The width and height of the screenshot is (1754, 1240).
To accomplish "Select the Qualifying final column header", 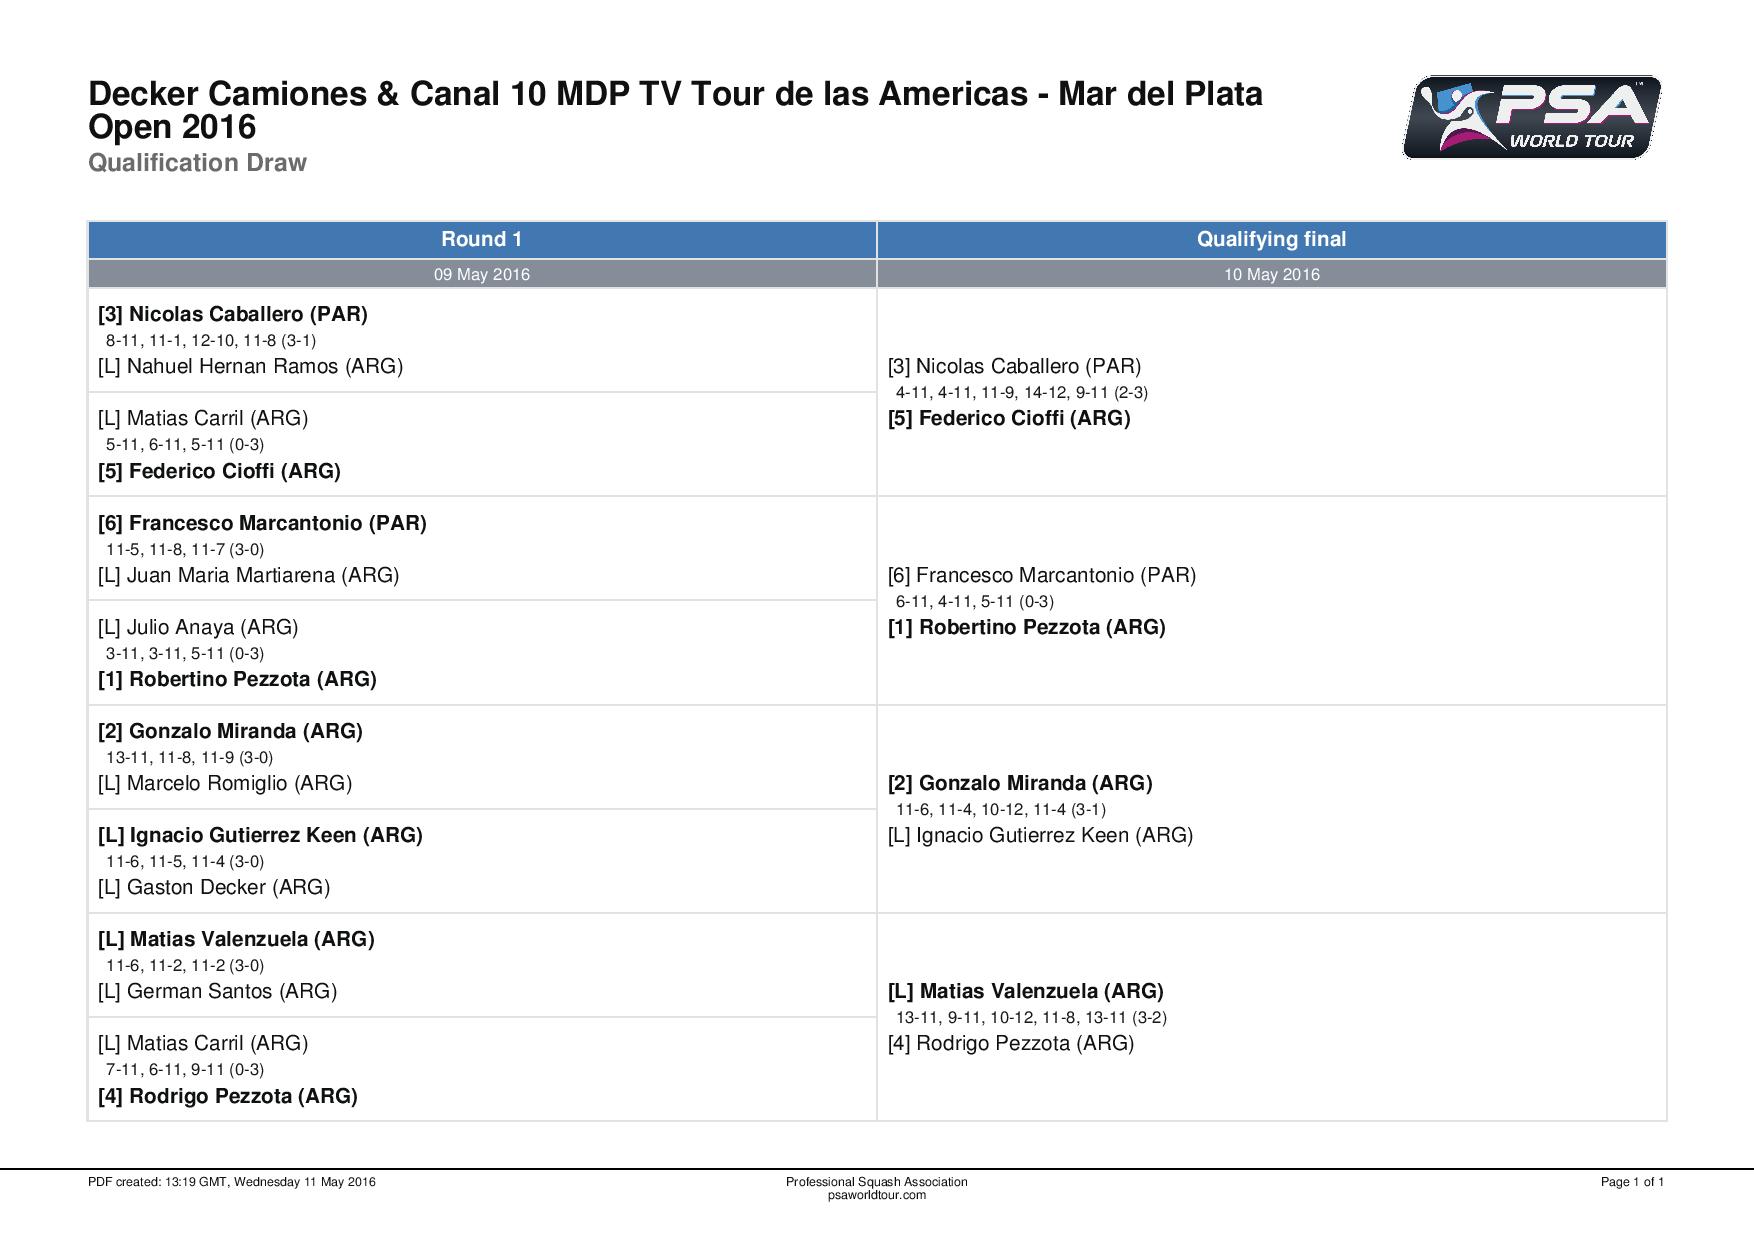I will tap(1271, 239).
